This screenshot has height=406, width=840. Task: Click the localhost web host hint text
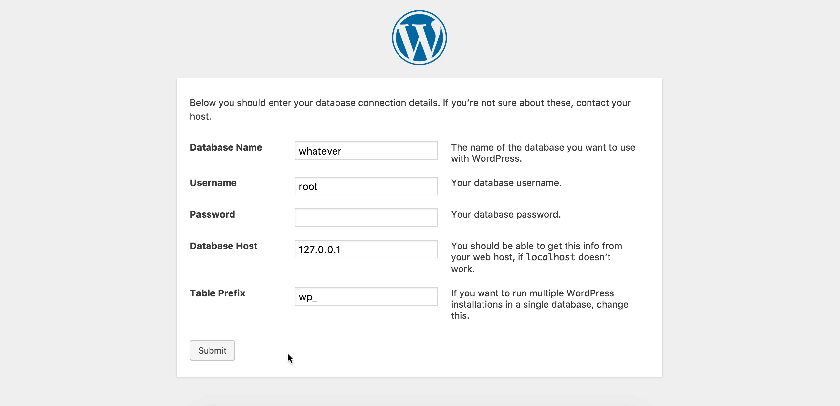tap(536, 257)
